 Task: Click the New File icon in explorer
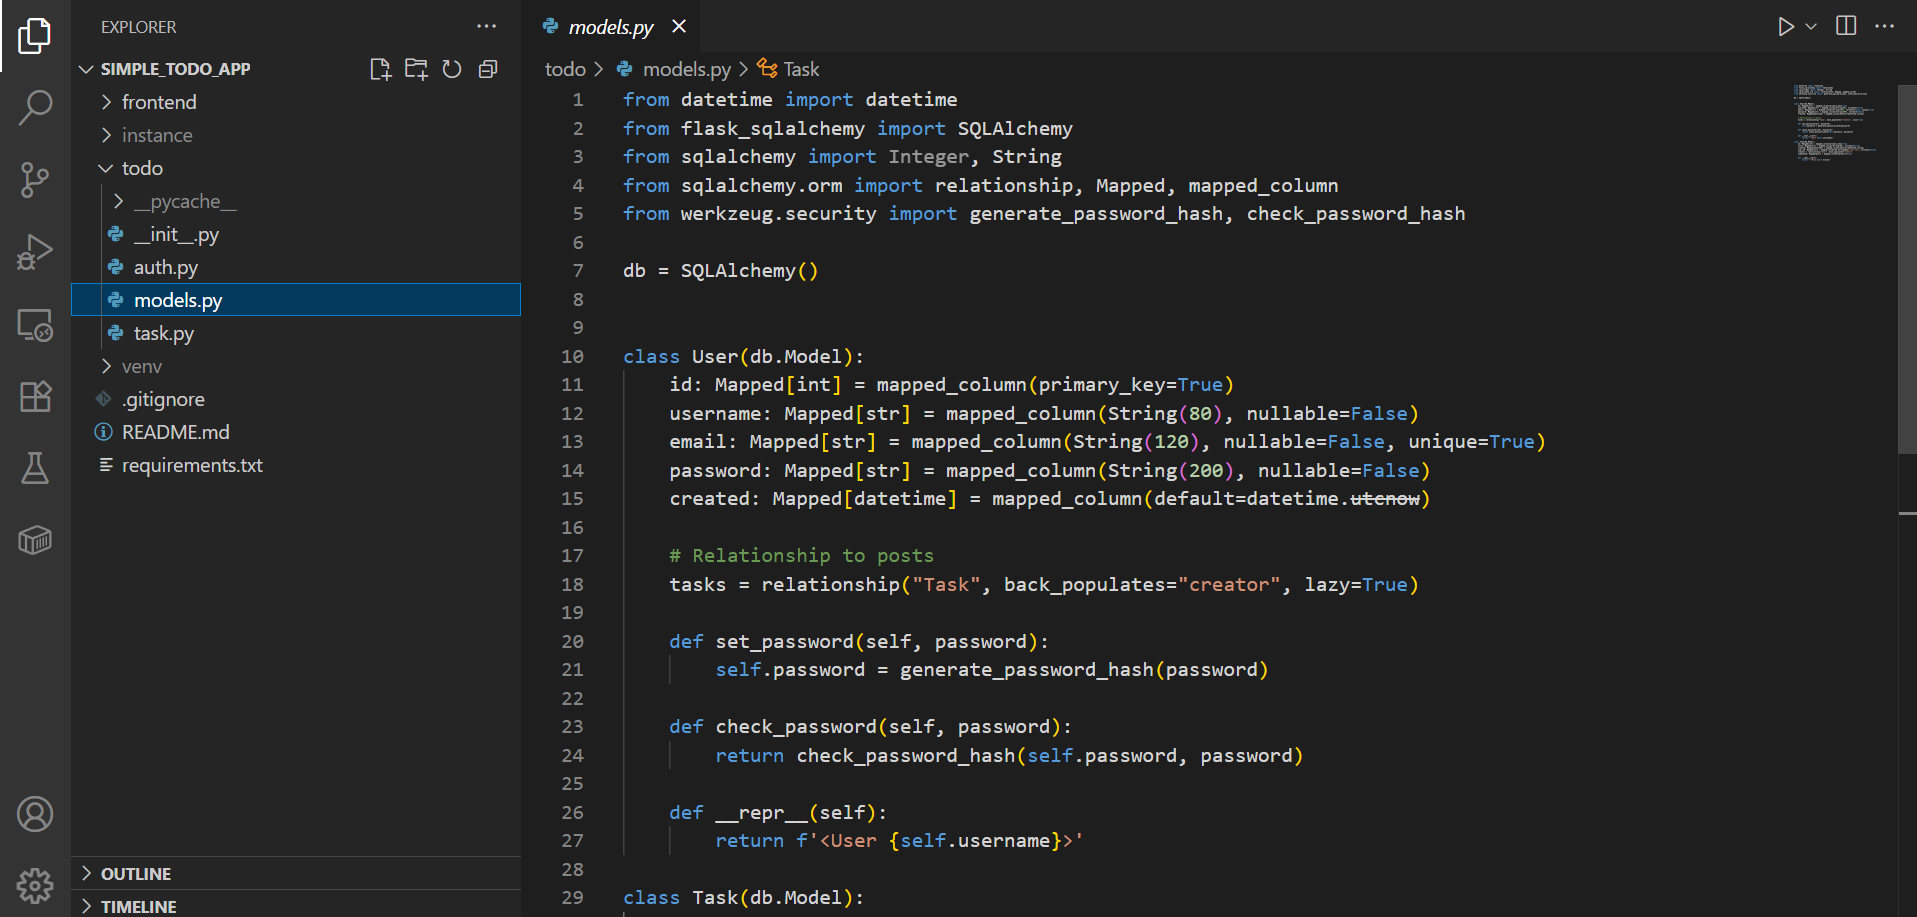coord(380,69)
